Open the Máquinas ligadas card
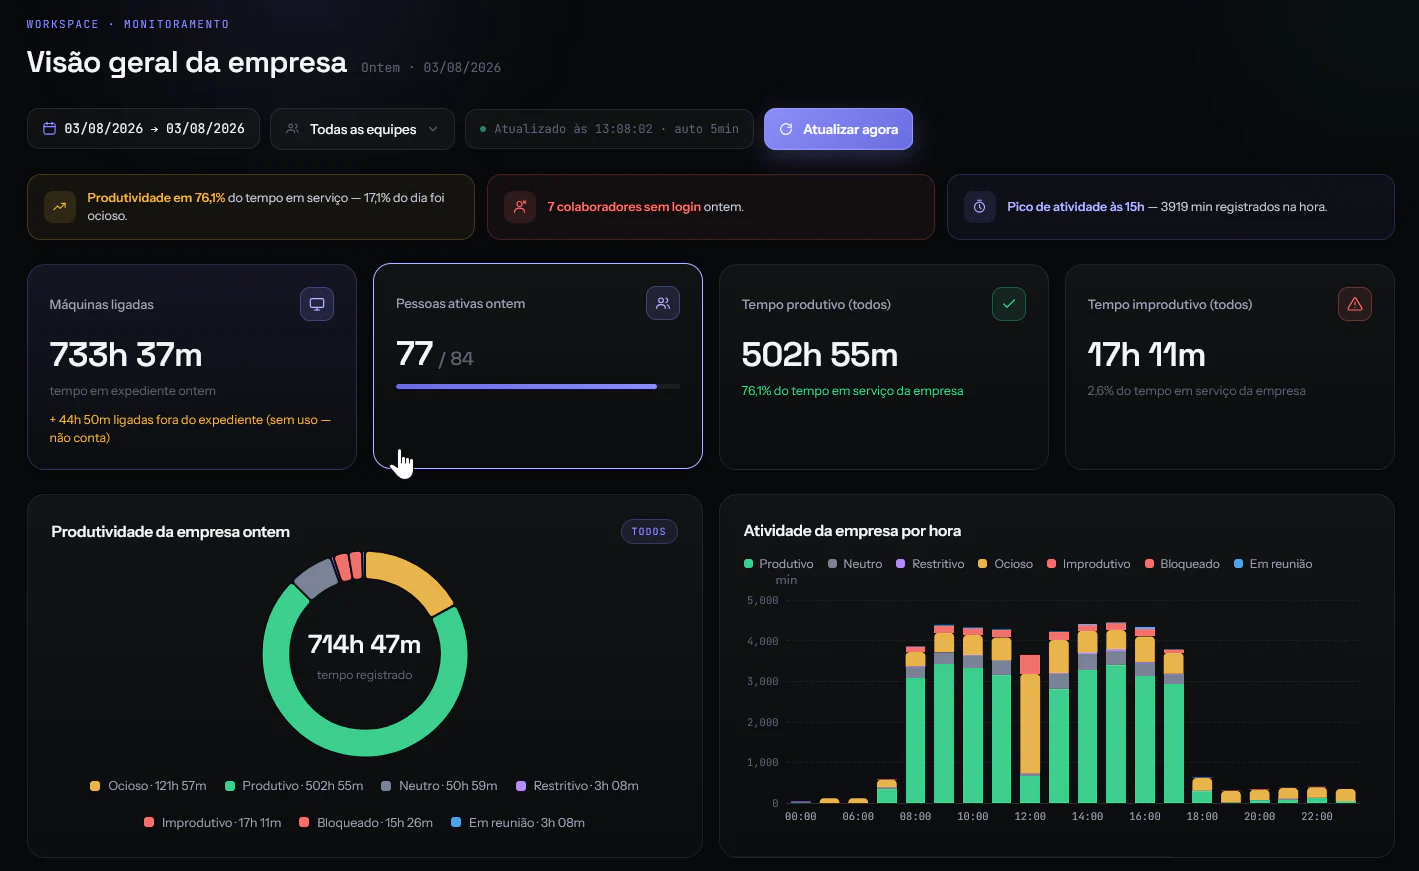1419x871 pixels. tap(192, 367)
